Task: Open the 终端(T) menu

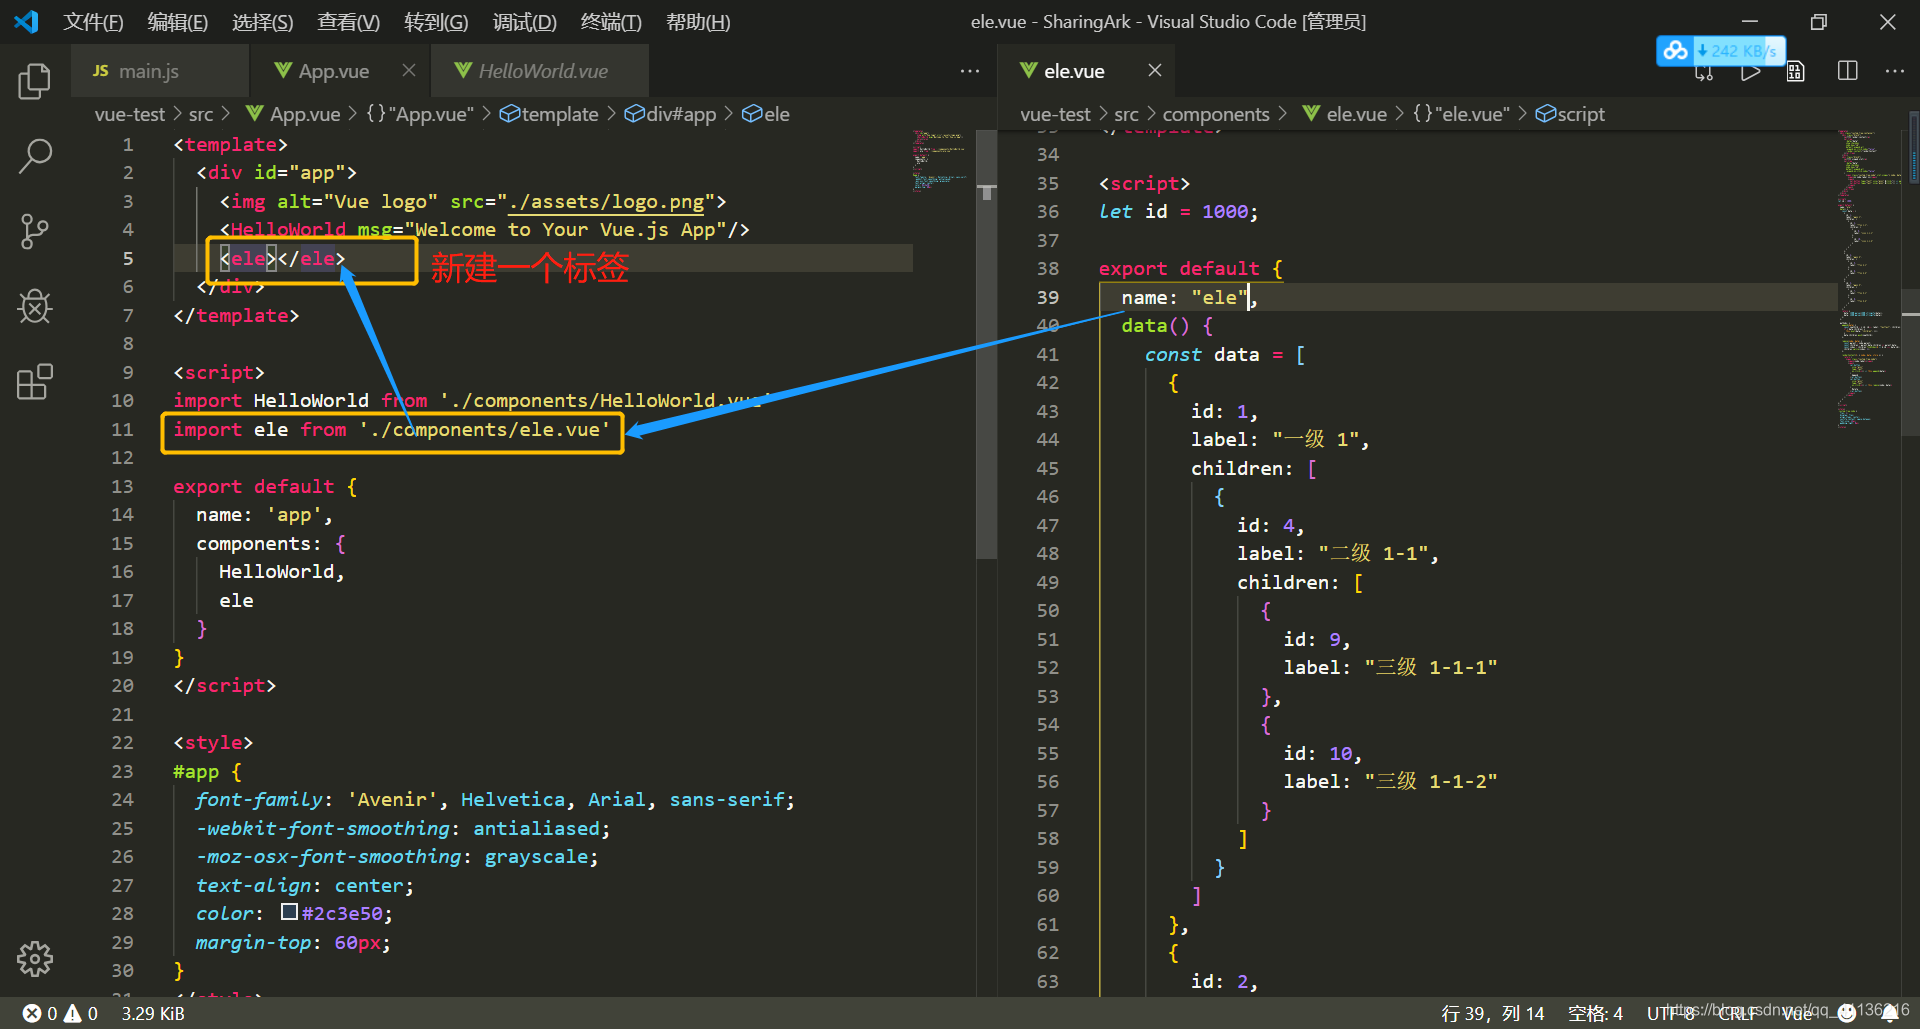Action: (611, 22)
